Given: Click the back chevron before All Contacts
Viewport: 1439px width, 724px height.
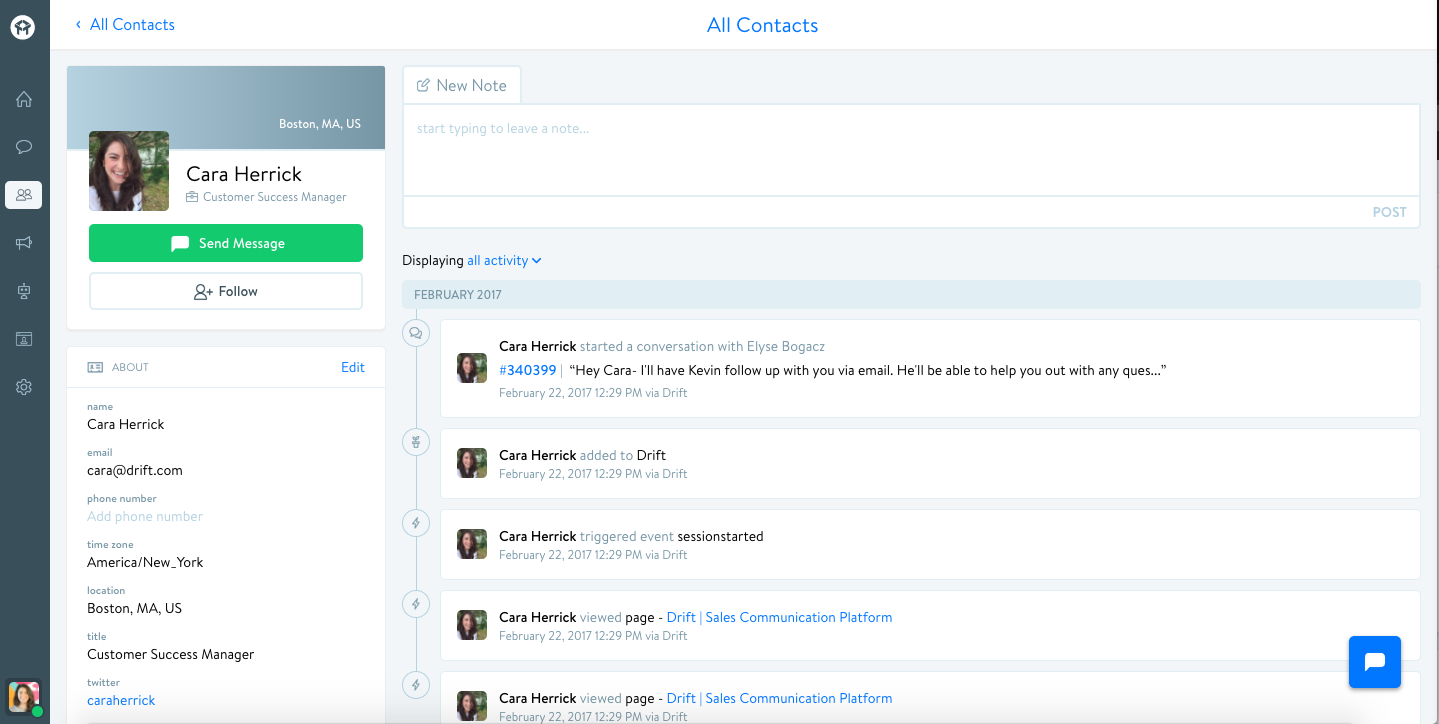Looking at the screenshot, I should click(x=78, y=25).
